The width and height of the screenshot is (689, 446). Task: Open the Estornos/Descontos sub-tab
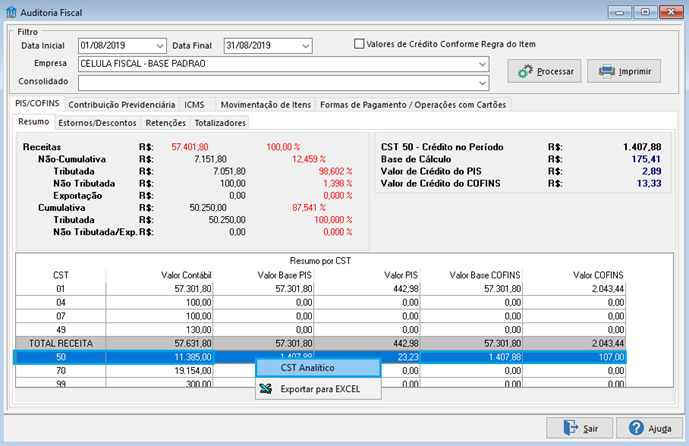tap(98, 123)
